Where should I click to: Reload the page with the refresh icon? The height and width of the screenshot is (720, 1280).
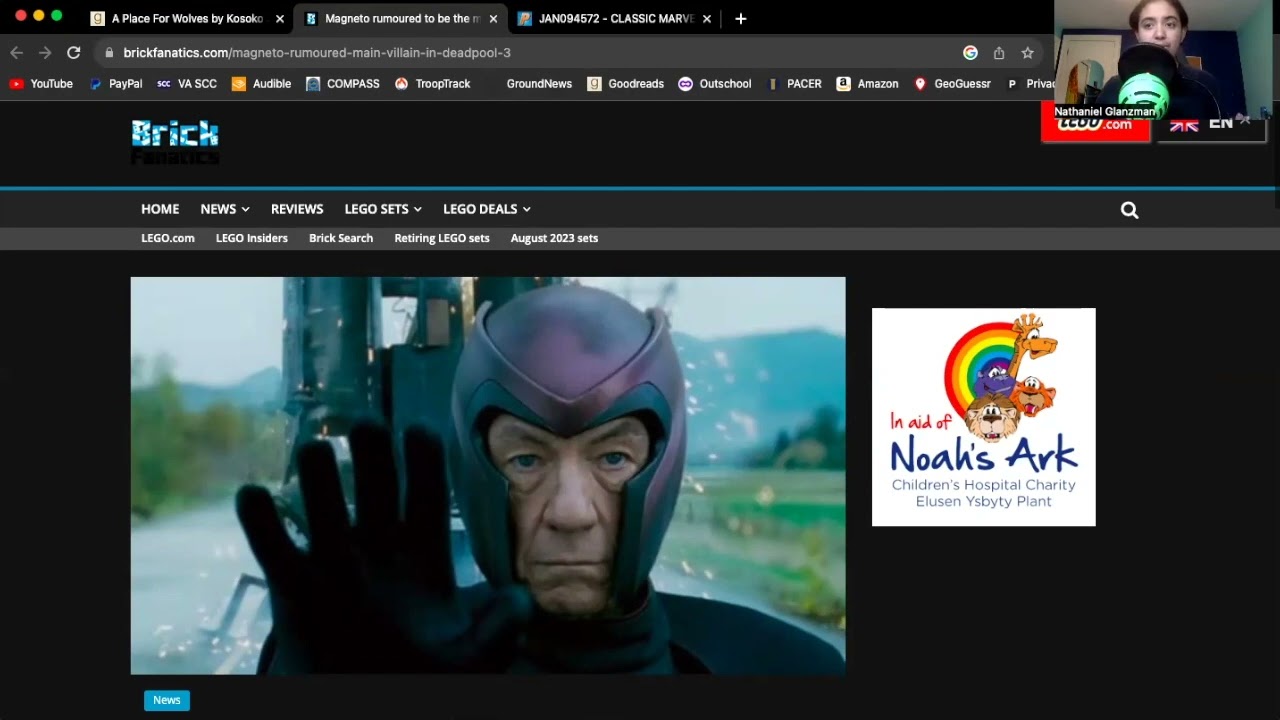pos(73,52)
